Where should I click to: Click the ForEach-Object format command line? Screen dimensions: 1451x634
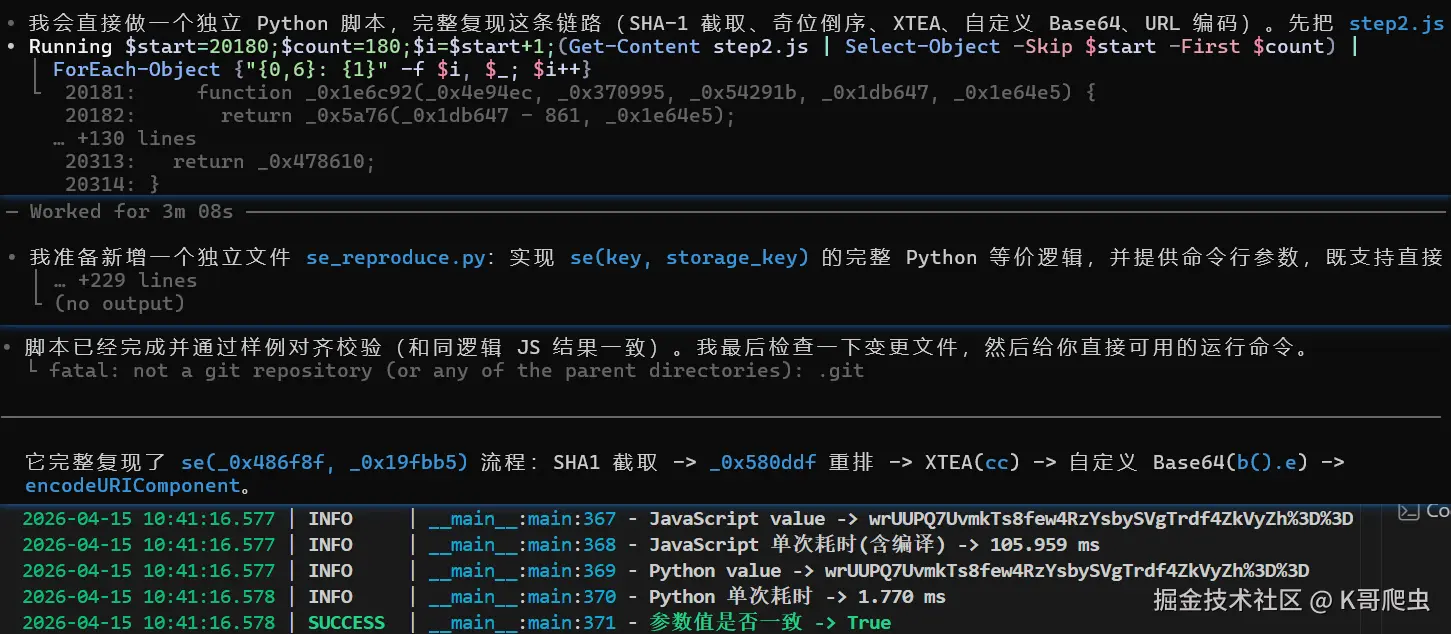(x=322, y=69)
